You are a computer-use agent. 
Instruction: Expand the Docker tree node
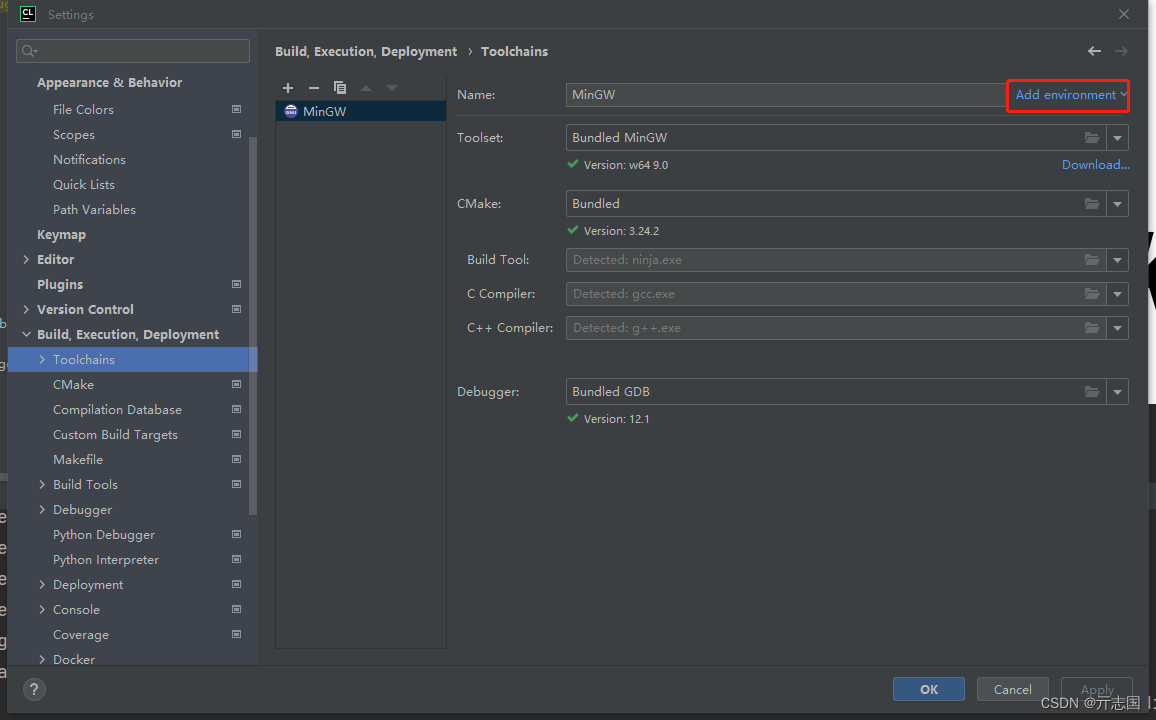(42, 660)
